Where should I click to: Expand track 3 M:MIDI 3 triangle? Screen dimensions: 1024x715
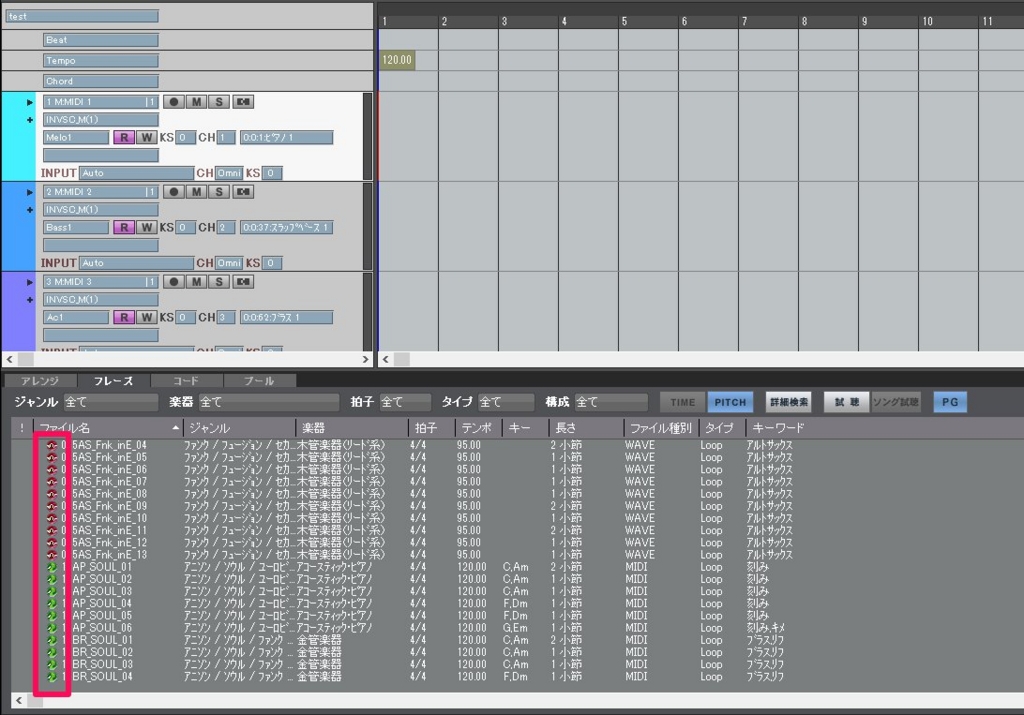click(x=29, y=283)
